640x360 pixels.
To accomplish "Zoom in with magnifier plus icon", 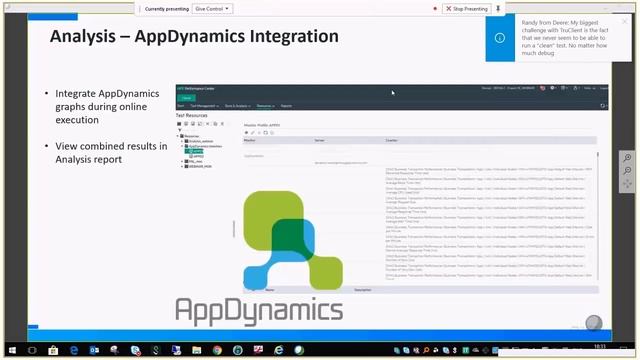I will coord(627,158).
